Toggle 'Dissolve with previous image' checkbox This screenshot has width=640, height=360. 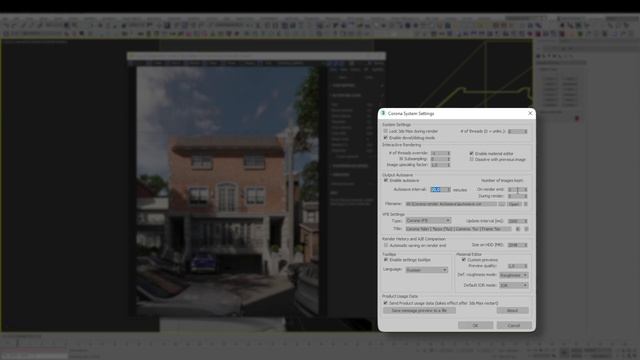(x=471, y=159)
